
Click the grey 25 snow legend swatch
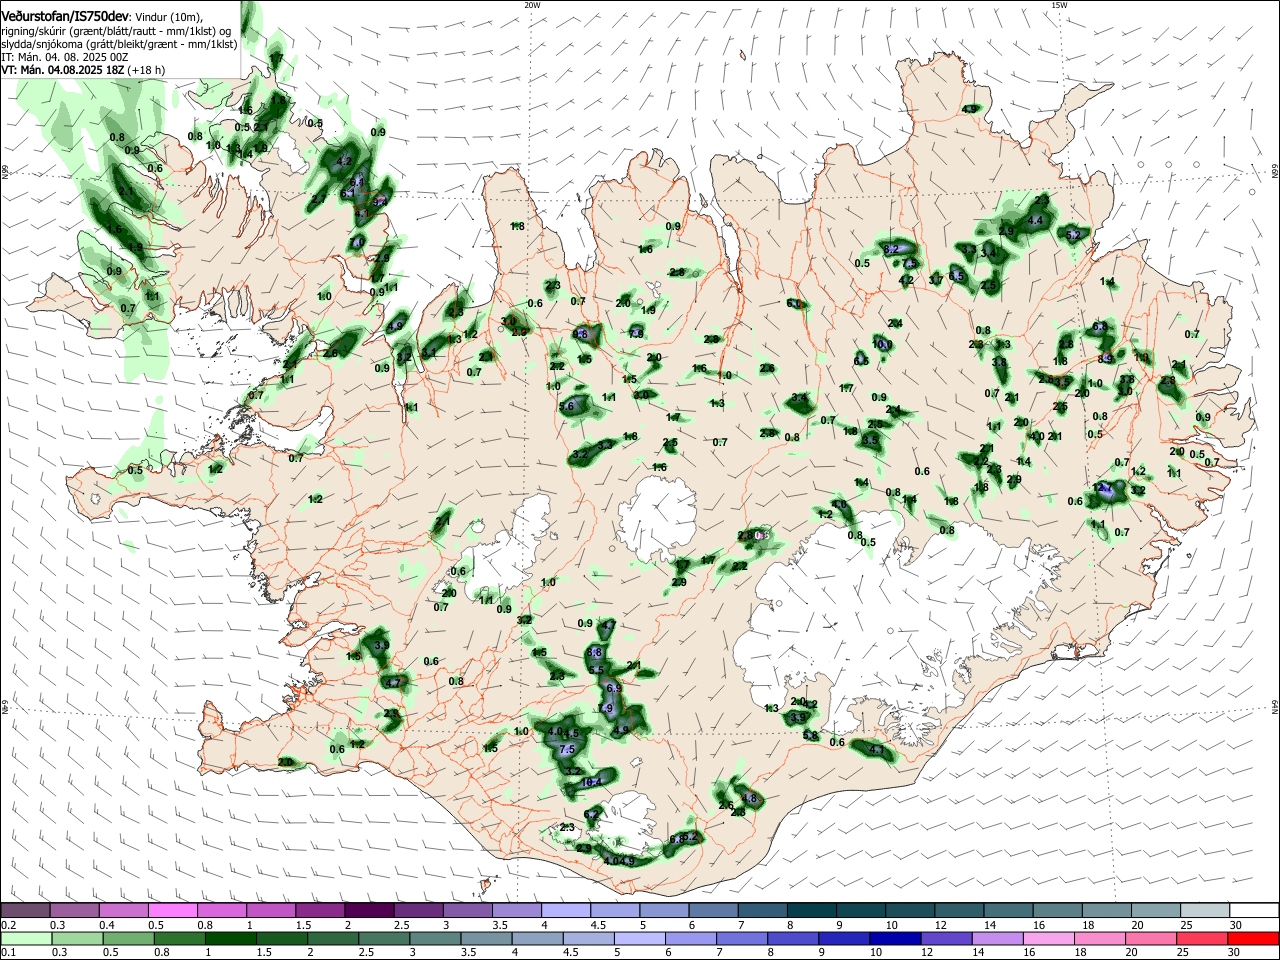[x=1204, y=911]
